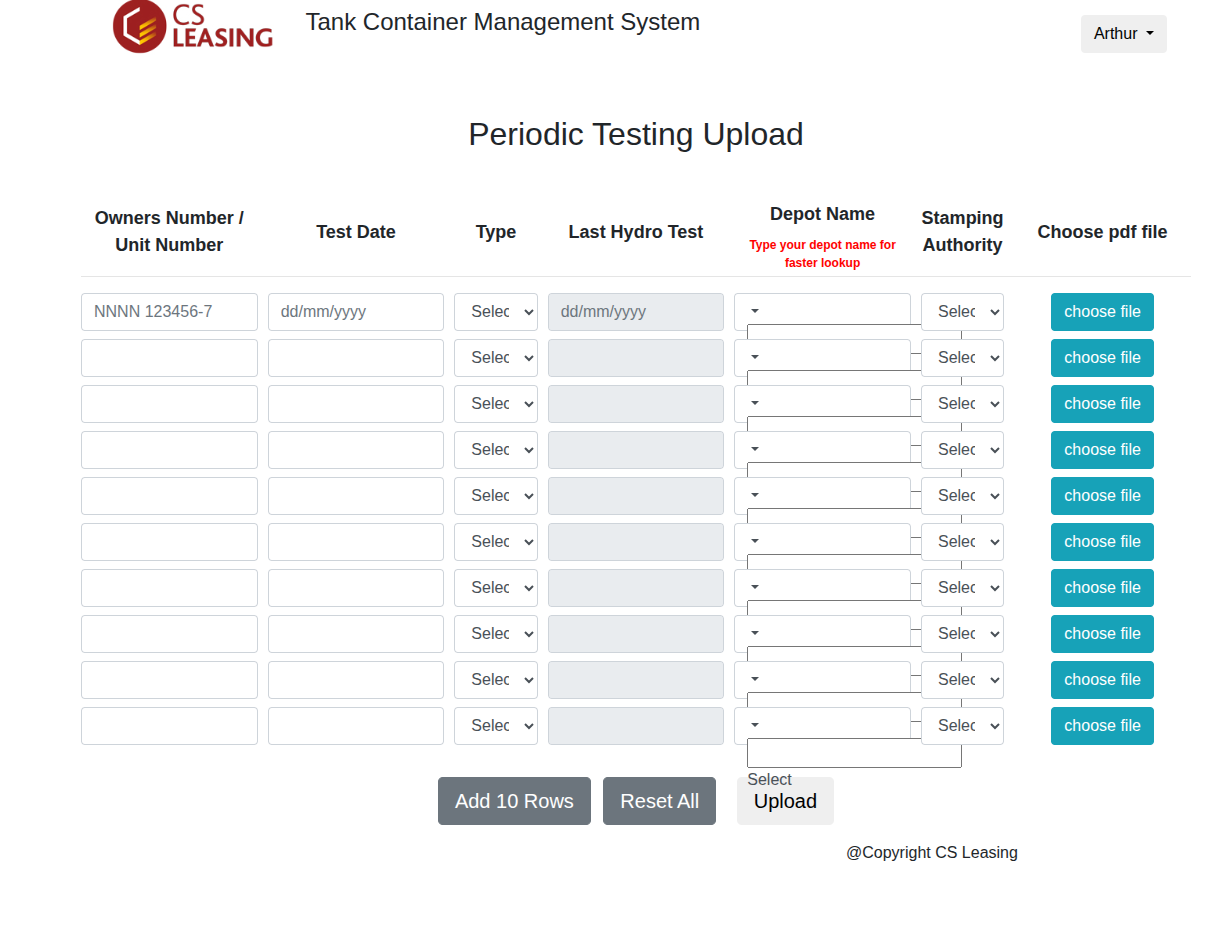The width and height of the screenshot is (1210, 933).
Task: Click the seventh row Test Date field
Action: [356, 588]
